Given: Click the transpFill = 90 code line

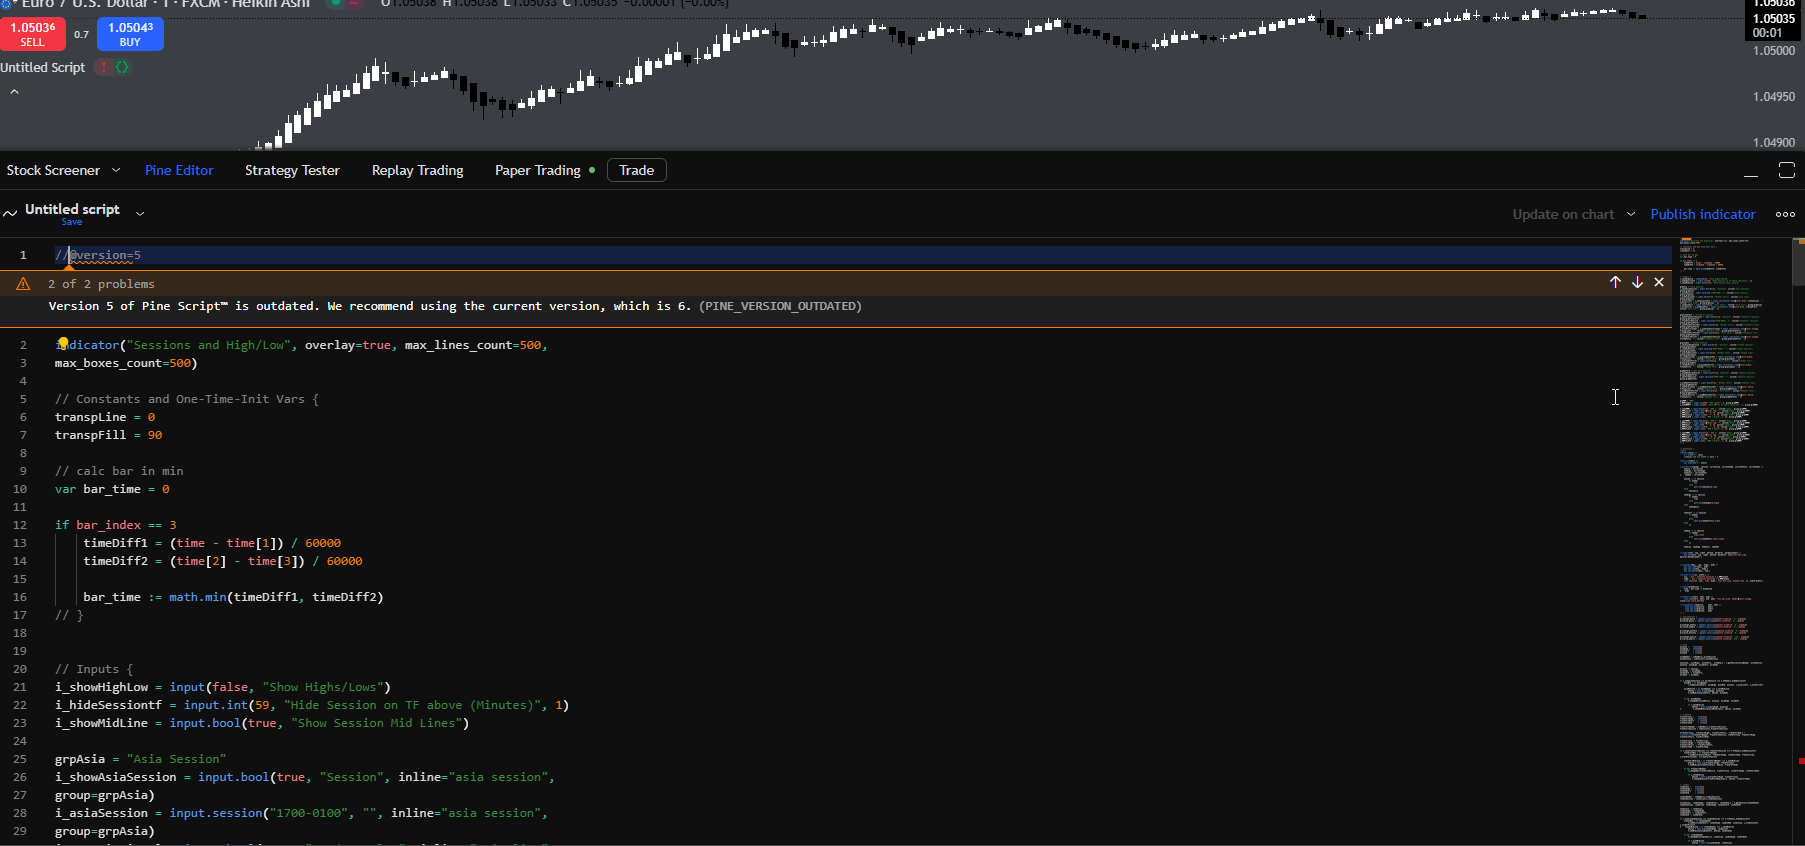Looking at the screenshot, I should click(x=108, y=435).
